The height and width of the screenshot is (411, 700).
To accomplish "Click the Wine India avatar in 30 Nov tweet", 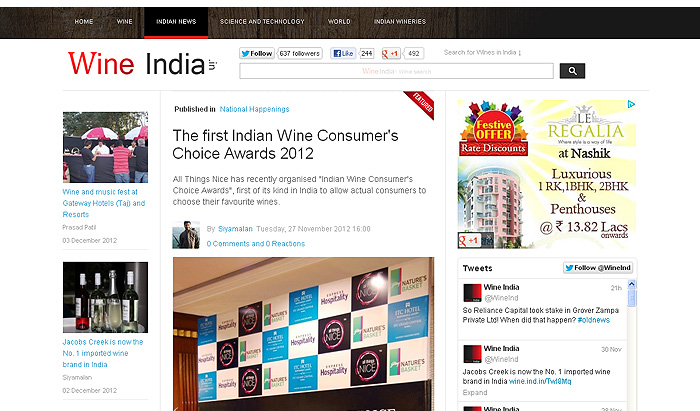I will coord(472,354).
